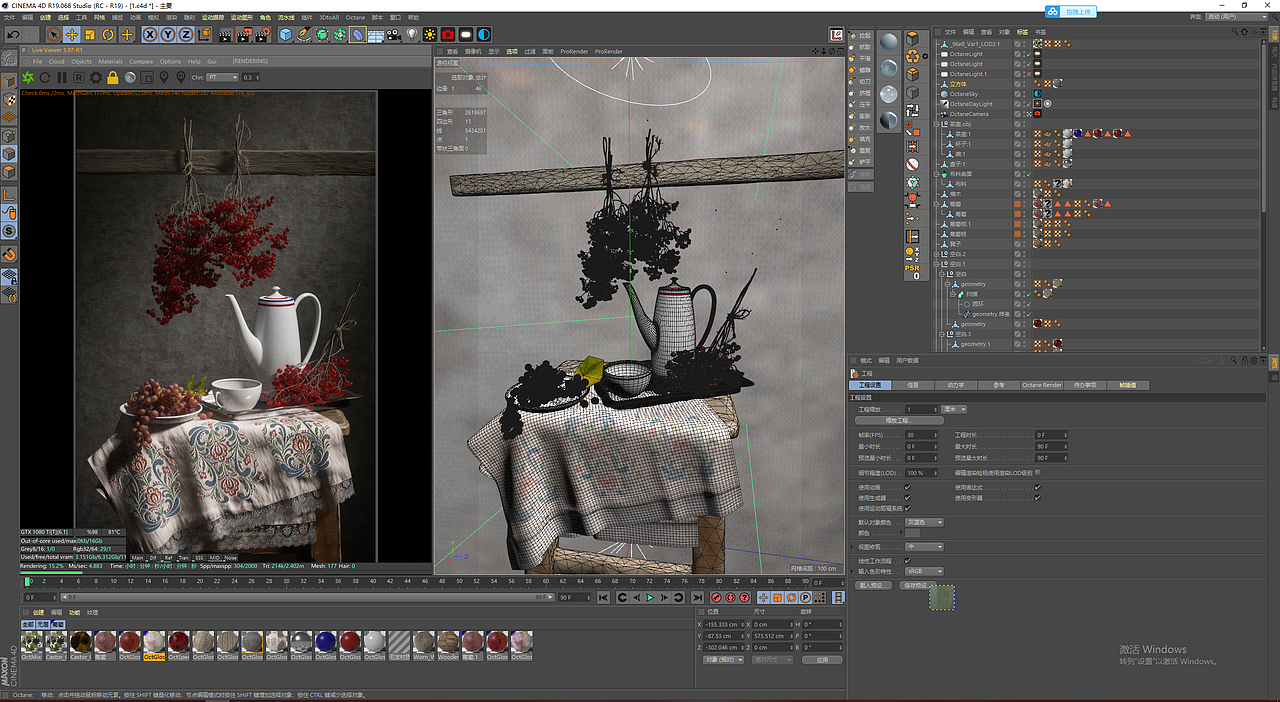Open the Octane menu in the menu bar
Screen dimensions: 1280x702
355,17
